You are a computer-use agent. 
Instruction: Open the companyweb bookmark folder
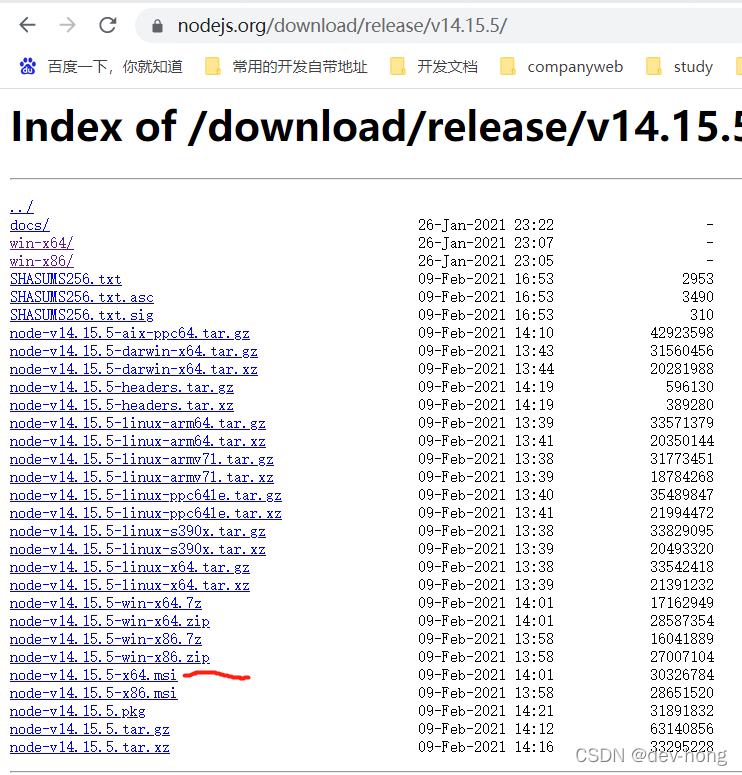pos(562,66)
